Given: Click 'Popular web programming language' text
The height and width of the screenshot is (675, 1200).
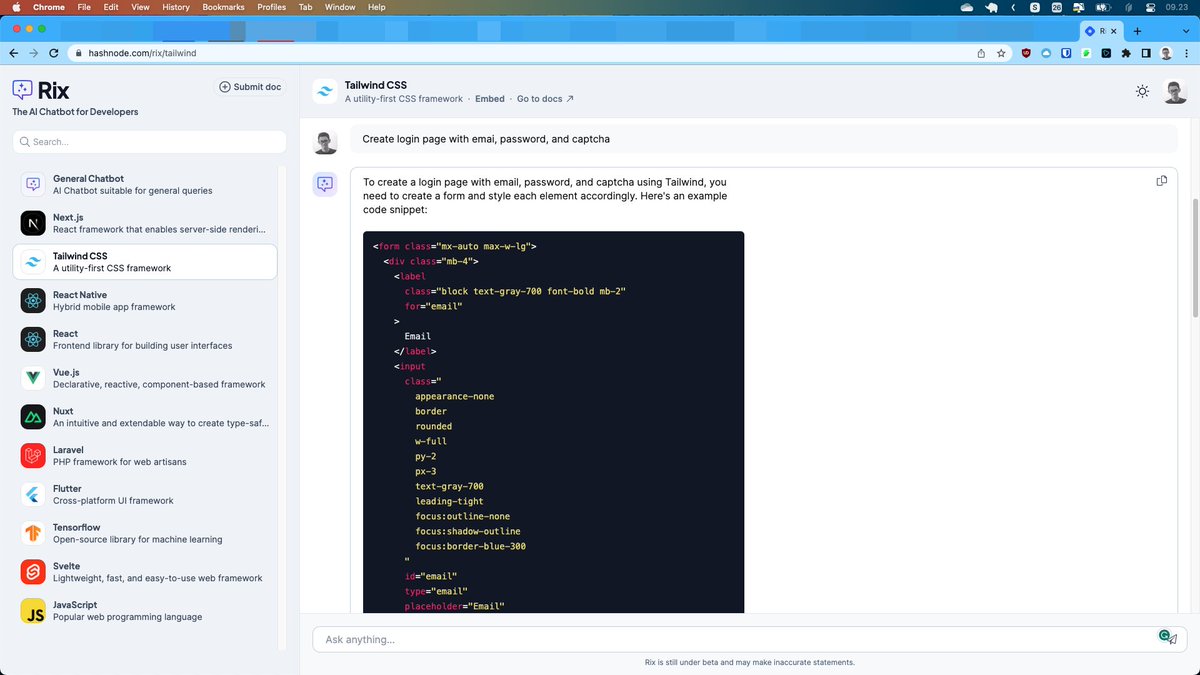Looking at the screenshot, I should tap(127, 617).
